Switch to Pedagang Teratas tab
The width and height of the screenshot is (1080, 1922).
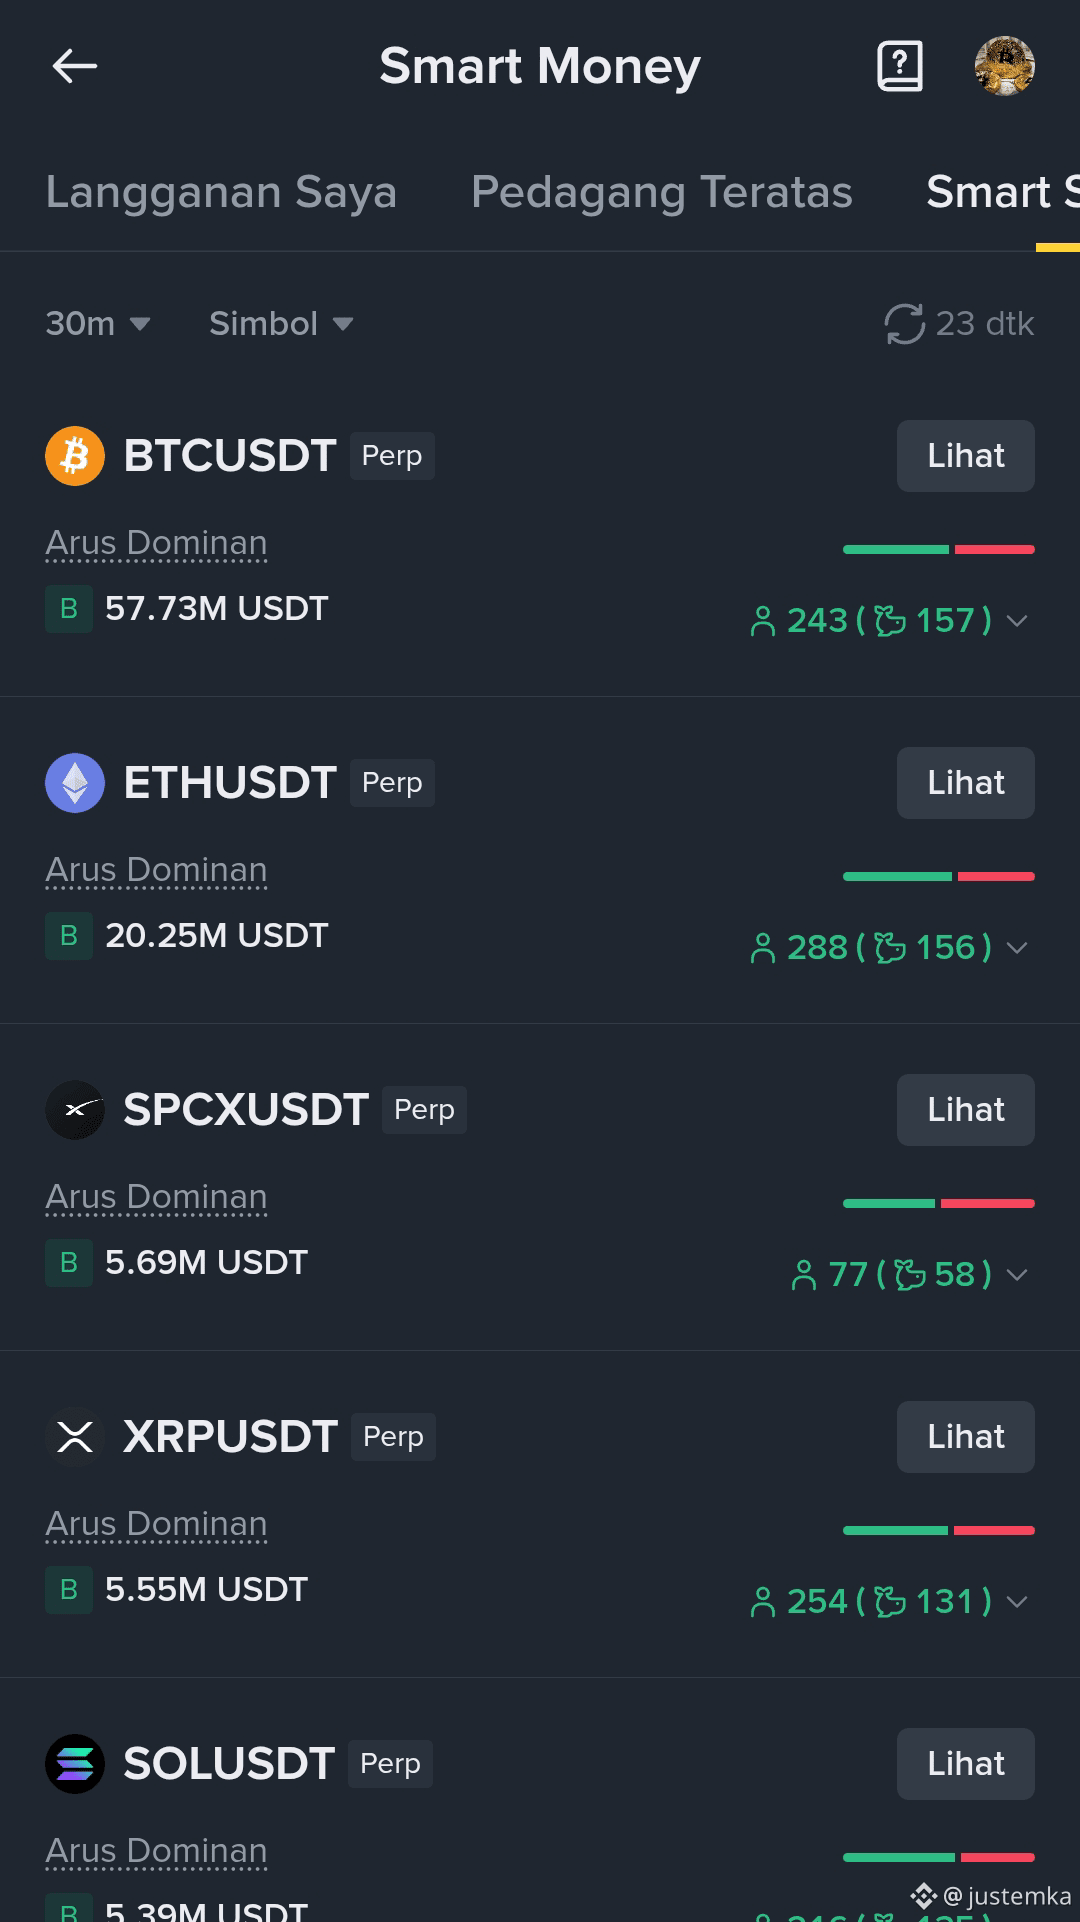pyautogui.click(x=662, y=192)
